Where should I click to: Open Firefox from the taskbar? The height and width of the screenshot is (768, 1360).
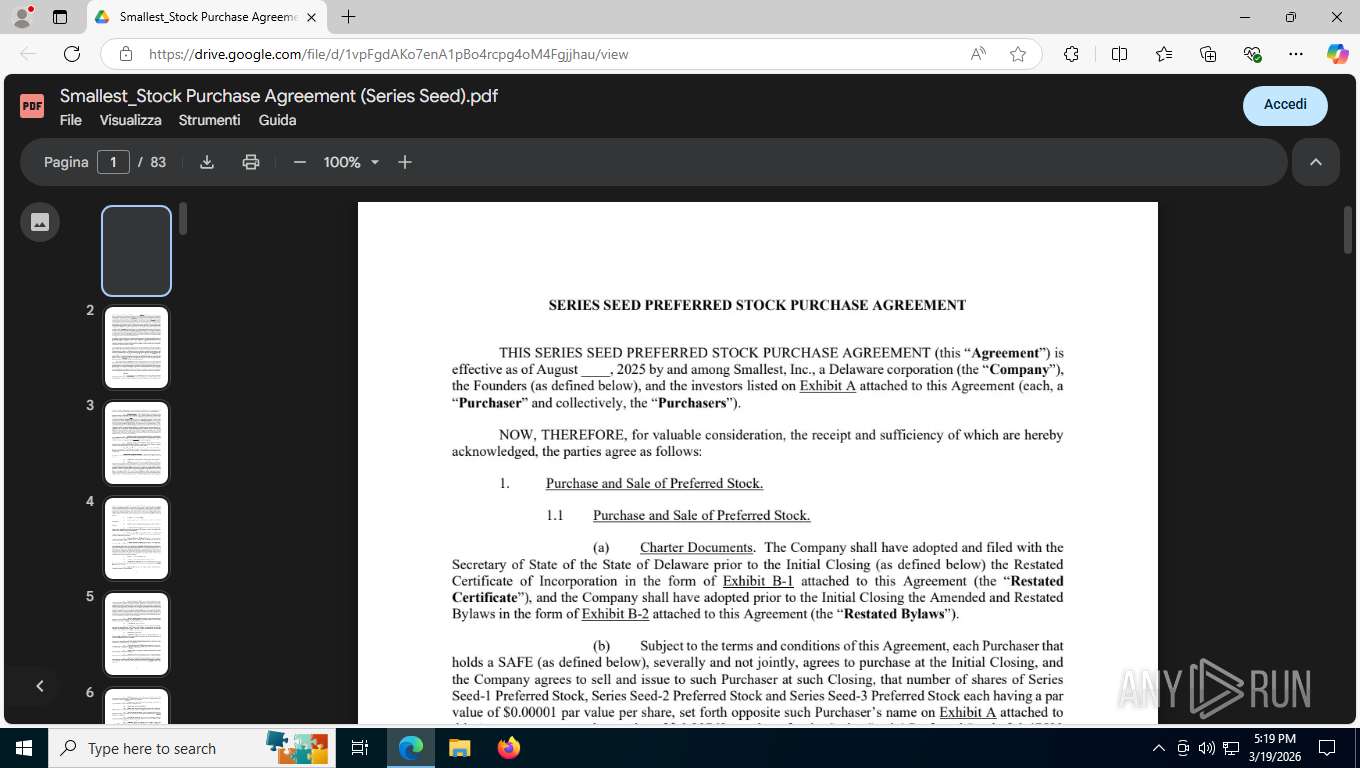tap(509, 748)
